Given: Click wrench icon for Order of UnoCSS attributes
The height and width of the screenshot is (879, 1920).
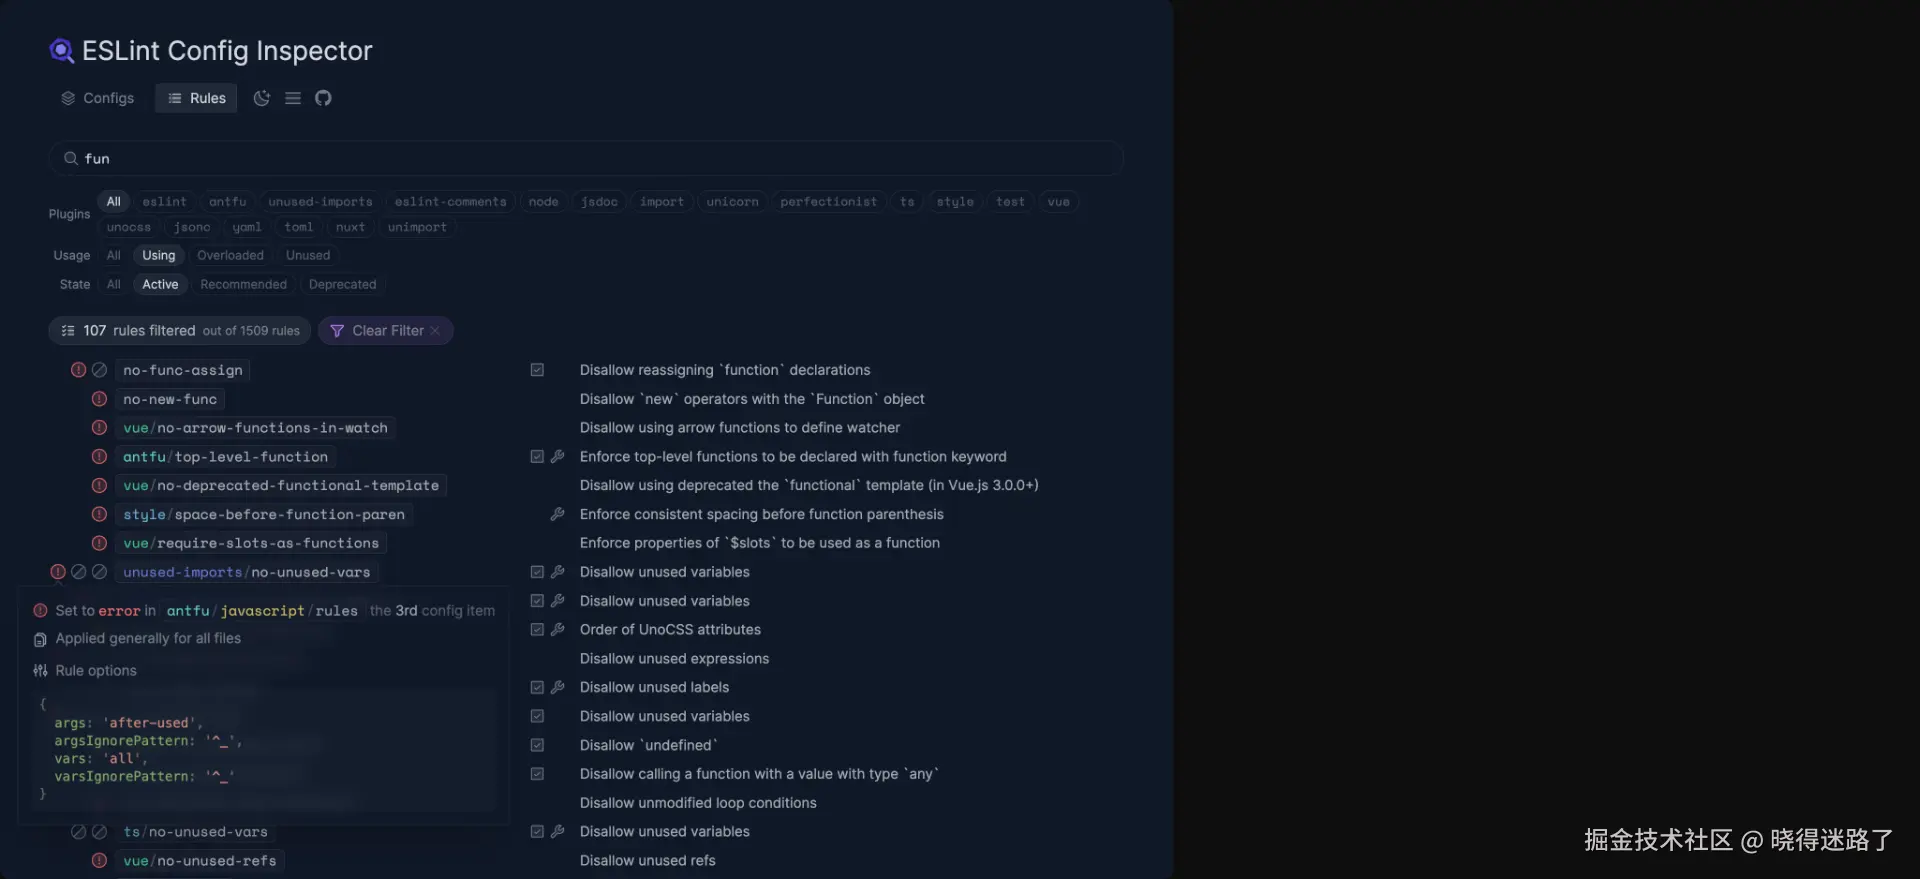Looking at the screenshot, I should [x=558, y=629].
